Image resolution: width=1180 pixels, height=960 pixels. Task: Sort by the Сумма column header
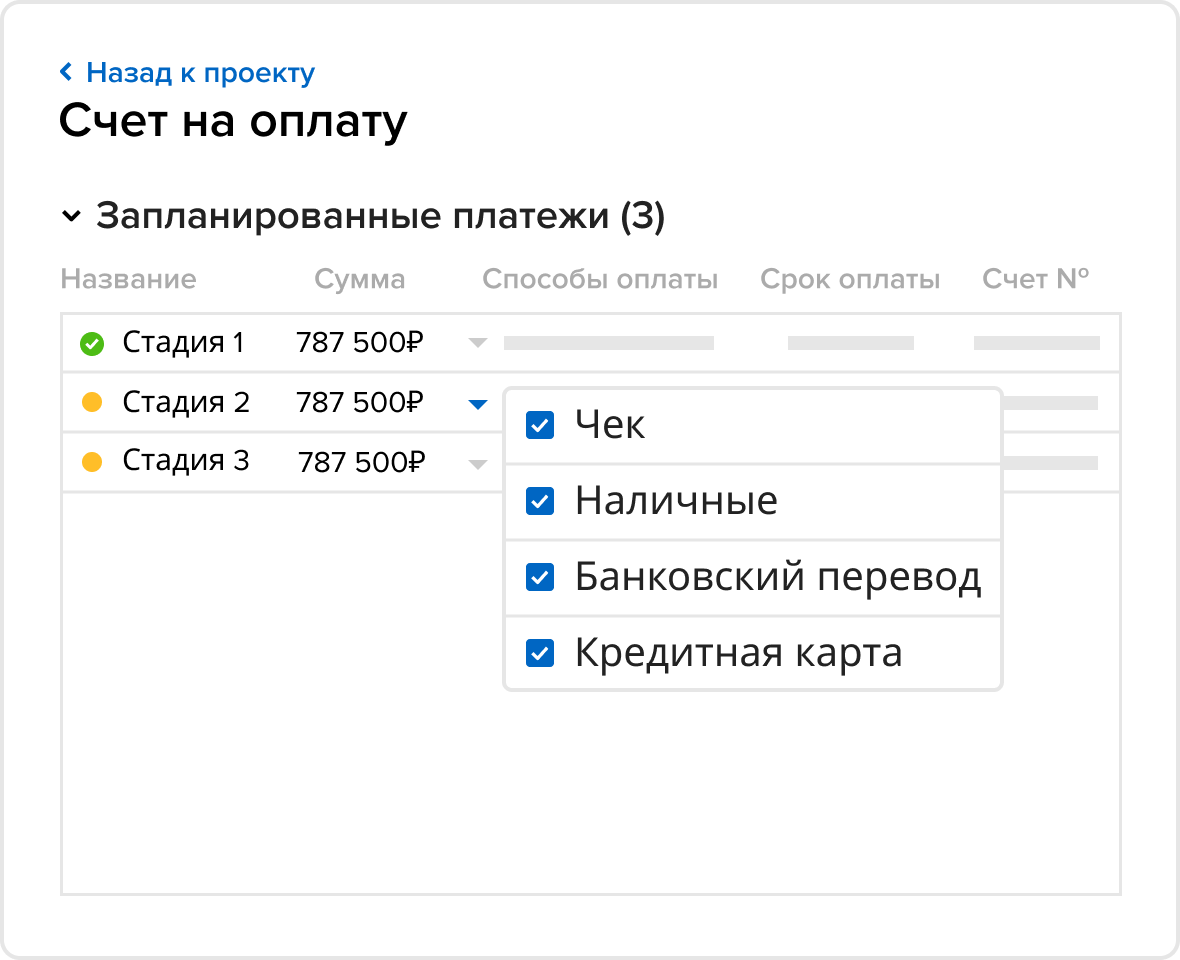pos(360,279)
